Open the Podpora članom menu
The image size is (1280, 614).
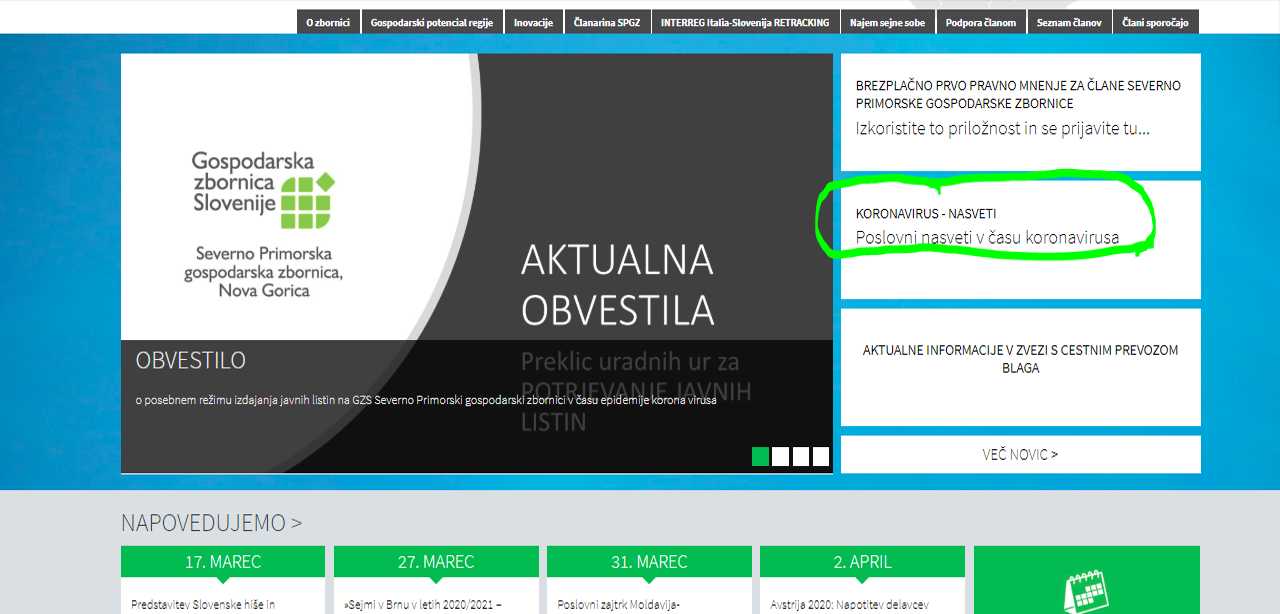(x=981, y=21)
